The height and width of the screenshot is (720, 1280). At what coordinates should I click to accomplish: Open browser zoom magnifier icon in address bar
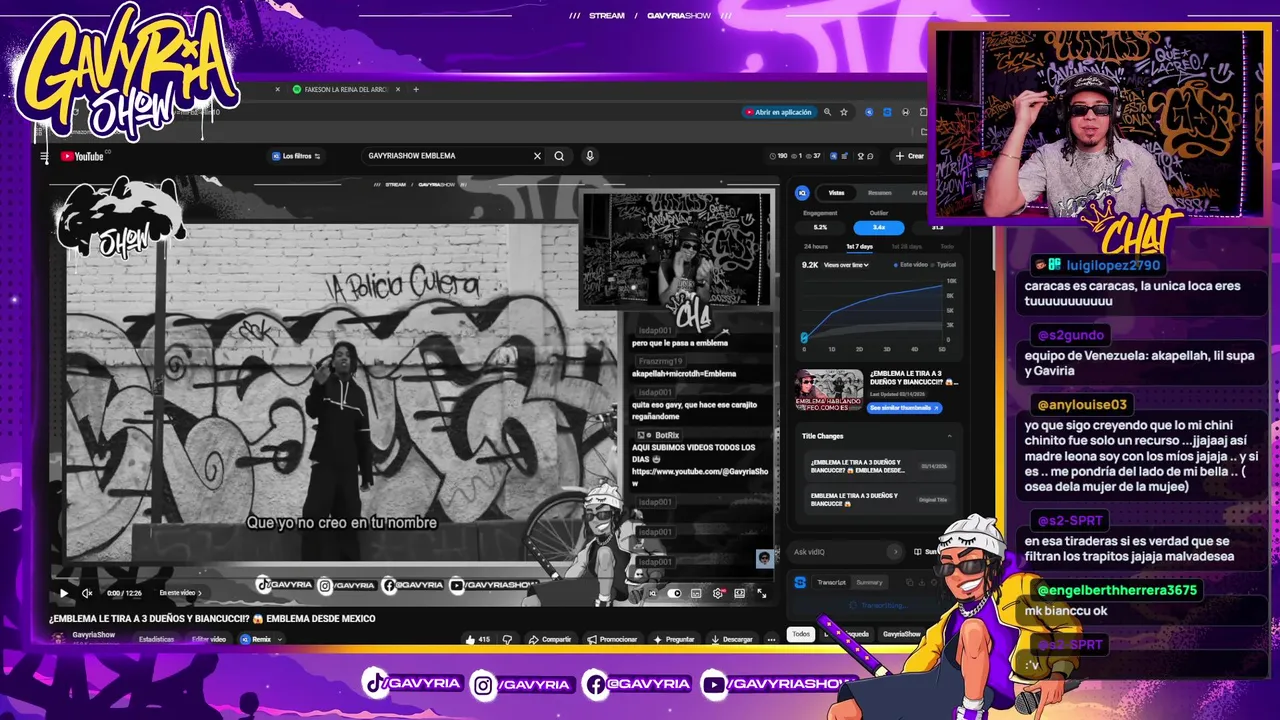[827, 112]
